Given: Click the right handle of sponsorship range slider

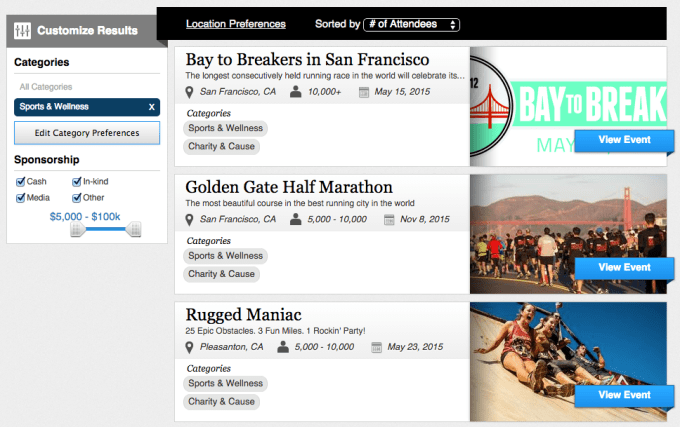Looking at the screenshot, I should [134, 229].
